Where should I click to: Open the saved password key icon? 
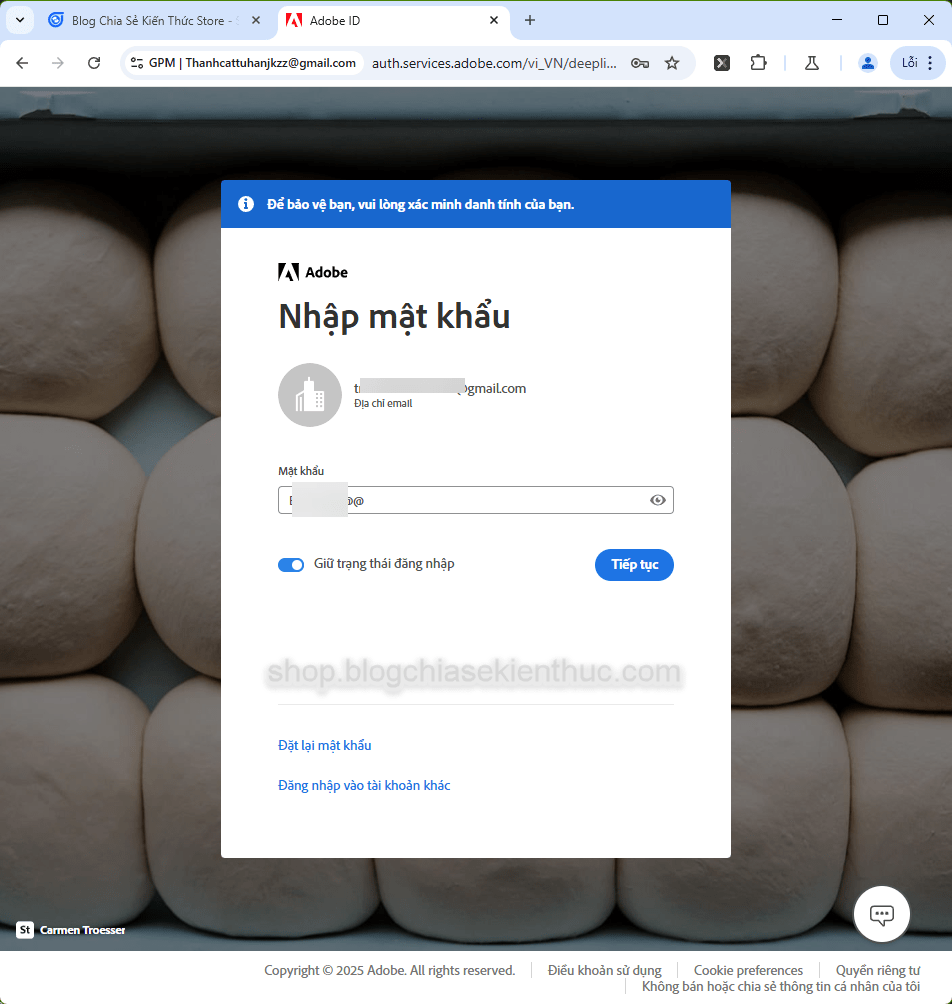[x=640, y=63]
